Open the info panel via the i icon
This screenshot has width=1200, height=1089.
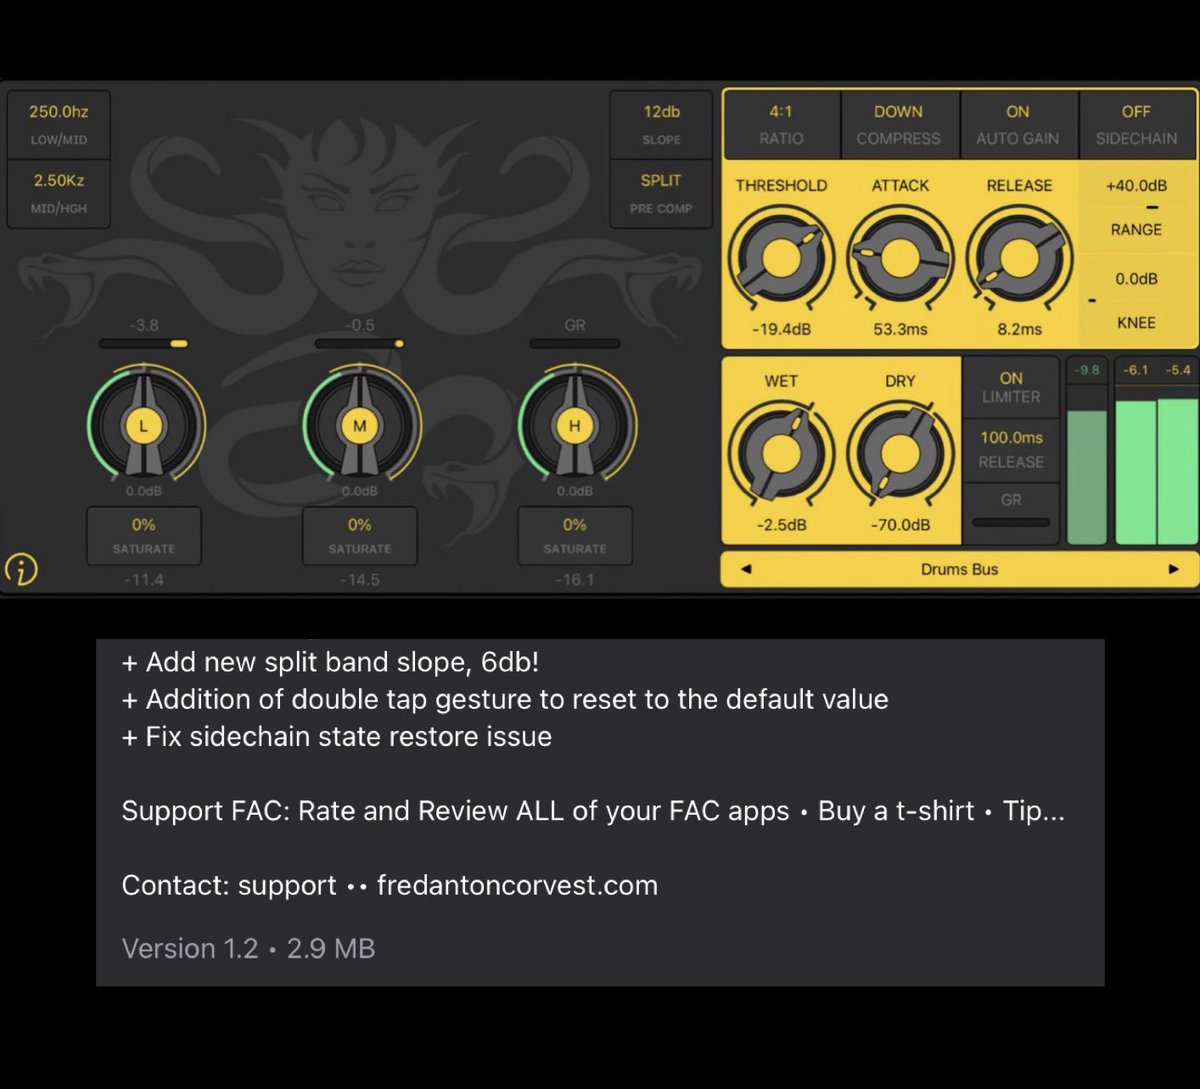coord(22,568)
